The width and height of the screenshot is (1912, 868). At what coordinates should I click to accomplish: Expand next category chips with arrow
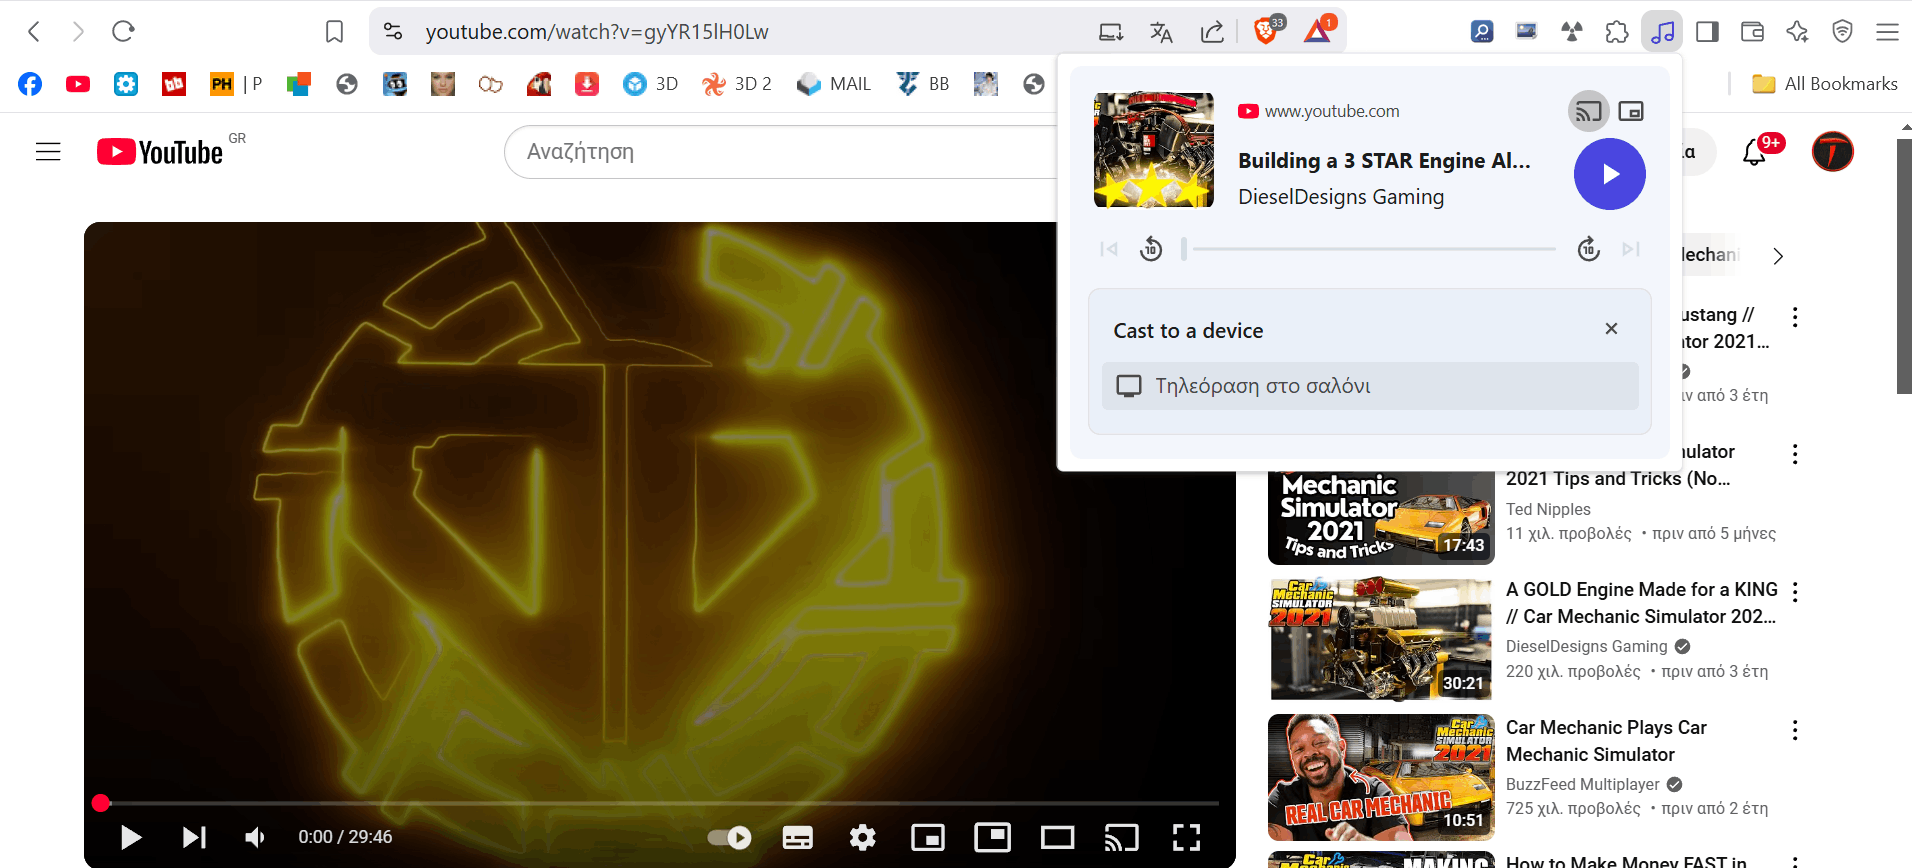(1778, 256)
